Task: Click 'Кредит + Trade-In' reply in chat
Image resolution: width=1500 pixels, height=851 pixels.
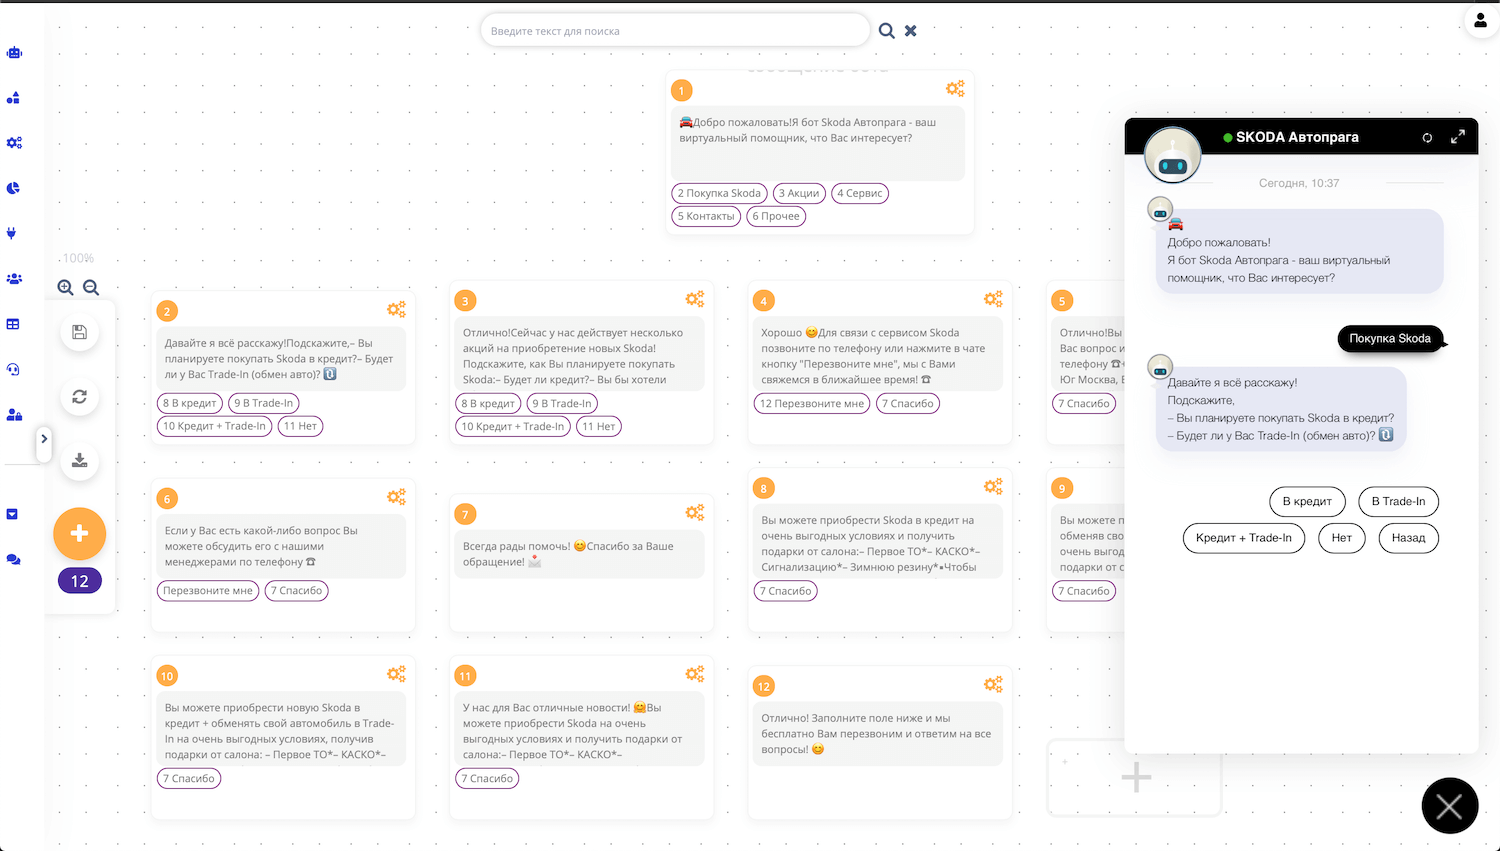Action: tap(1243, 538)
